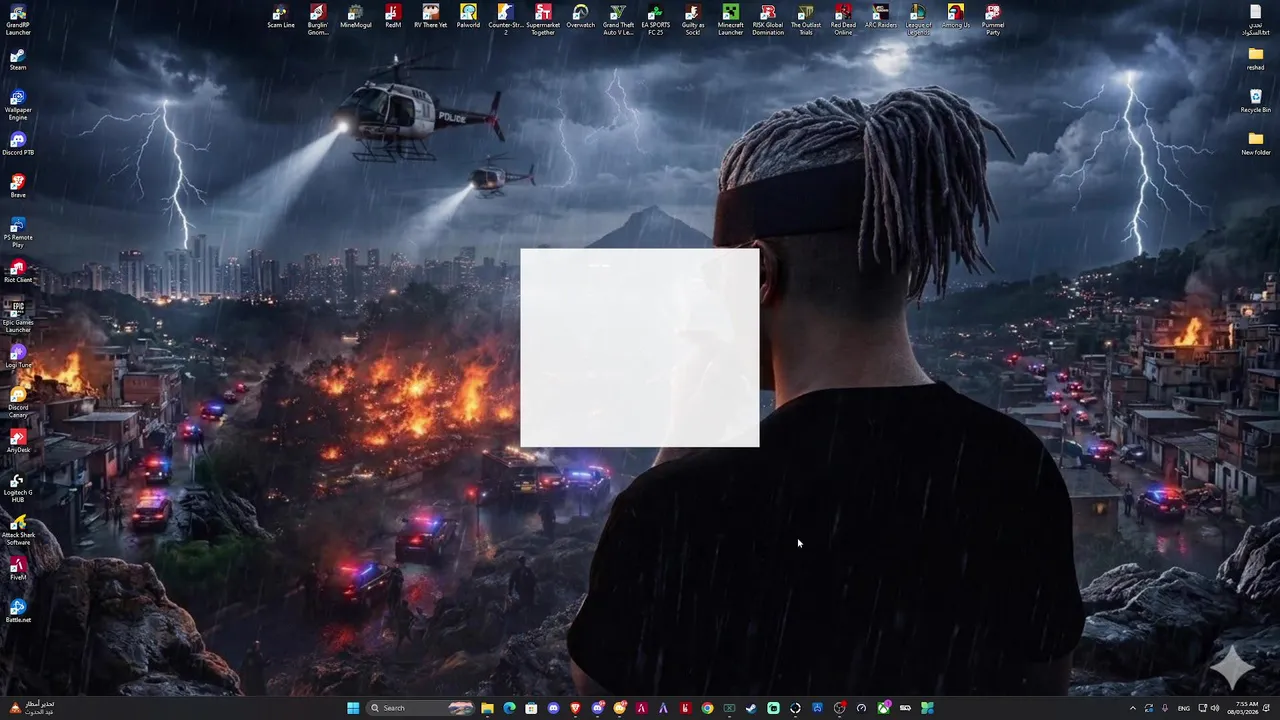
Task: Select the Minecraft Launcher desktop icon
Action: [x=731, y=20]
